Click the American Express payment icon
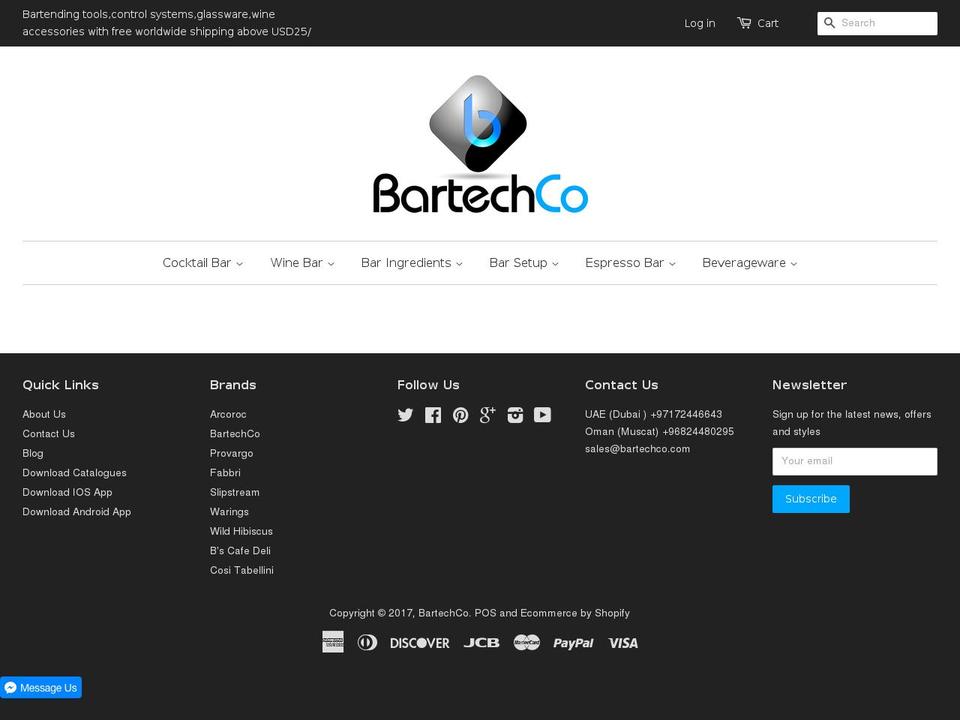This screenshot has width=960, height=720. [x=333, y=642]
